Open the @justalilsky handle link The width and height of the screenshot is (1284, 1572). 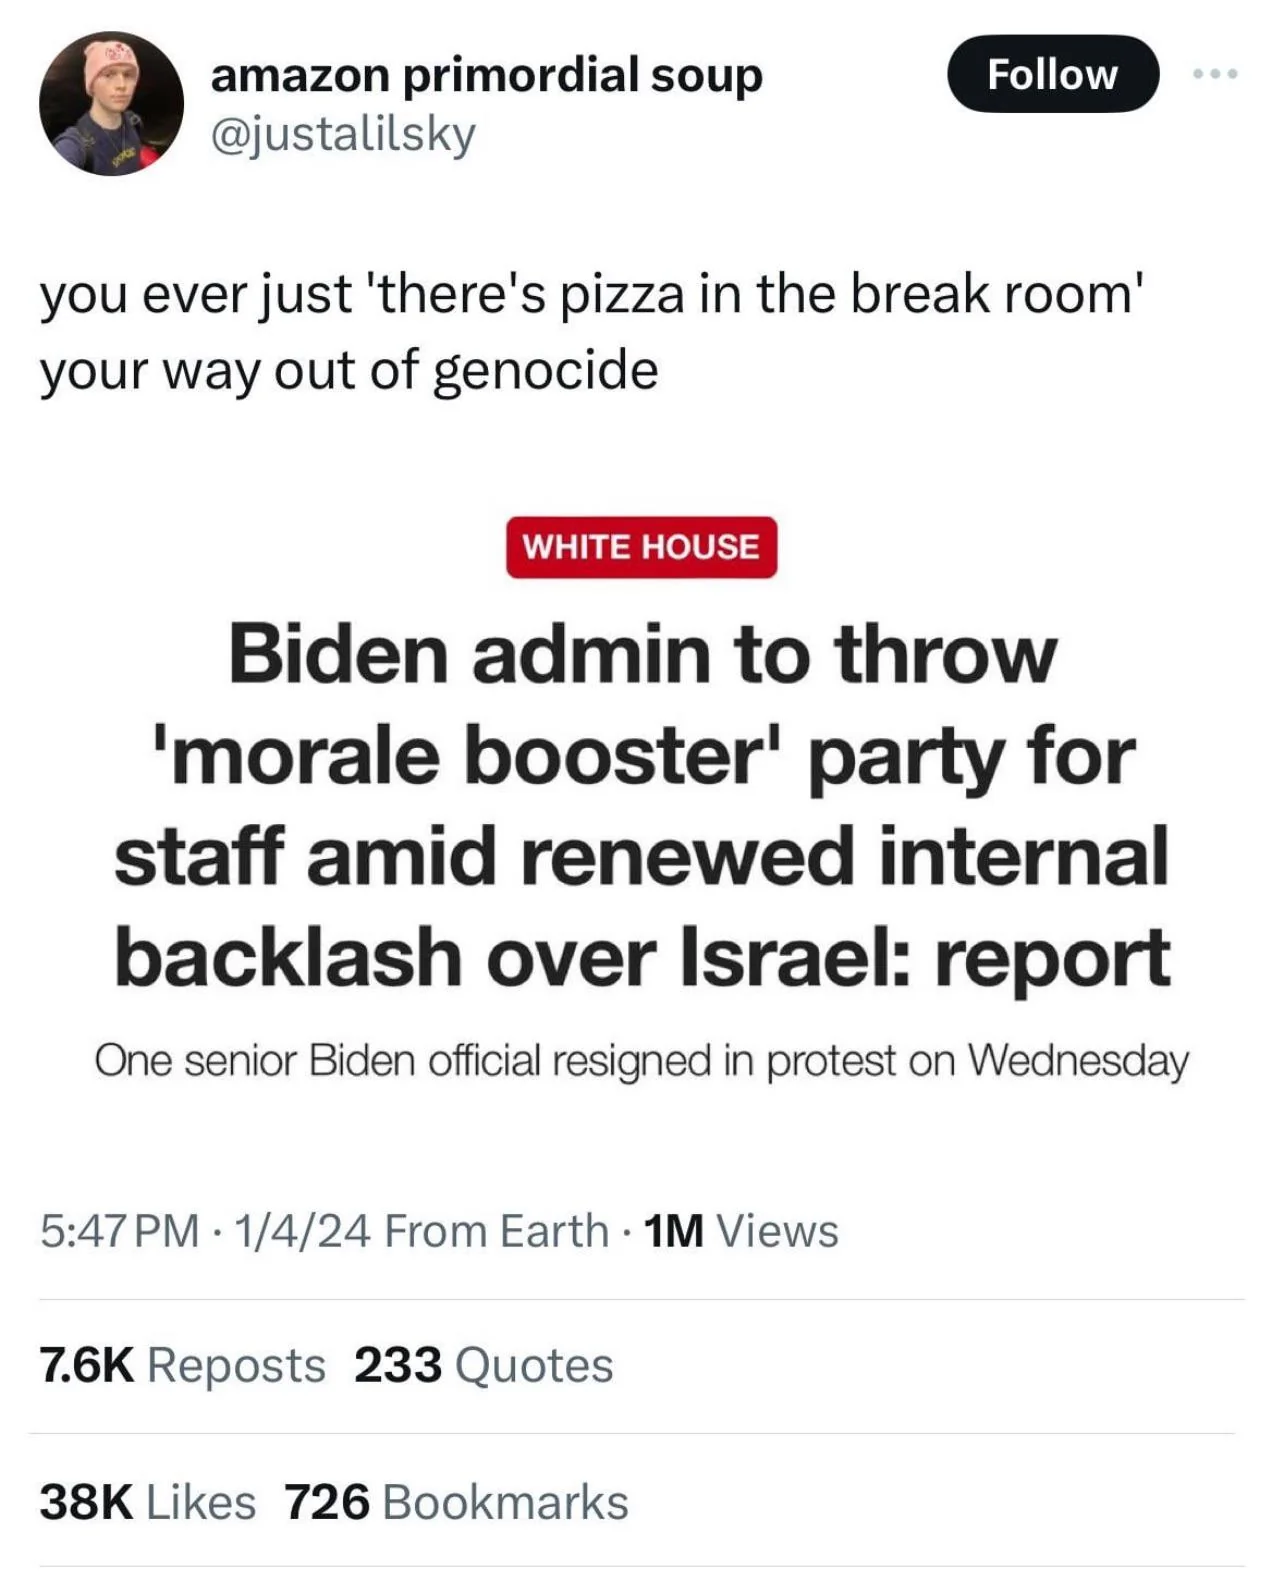tap(343, 134)
